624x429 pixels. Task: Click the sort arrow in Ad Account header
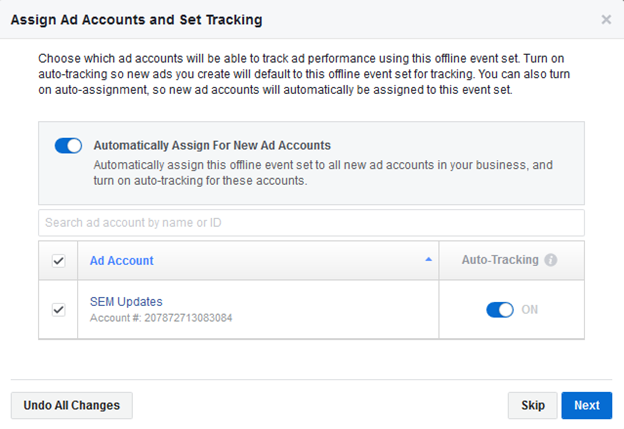point(429,260)
